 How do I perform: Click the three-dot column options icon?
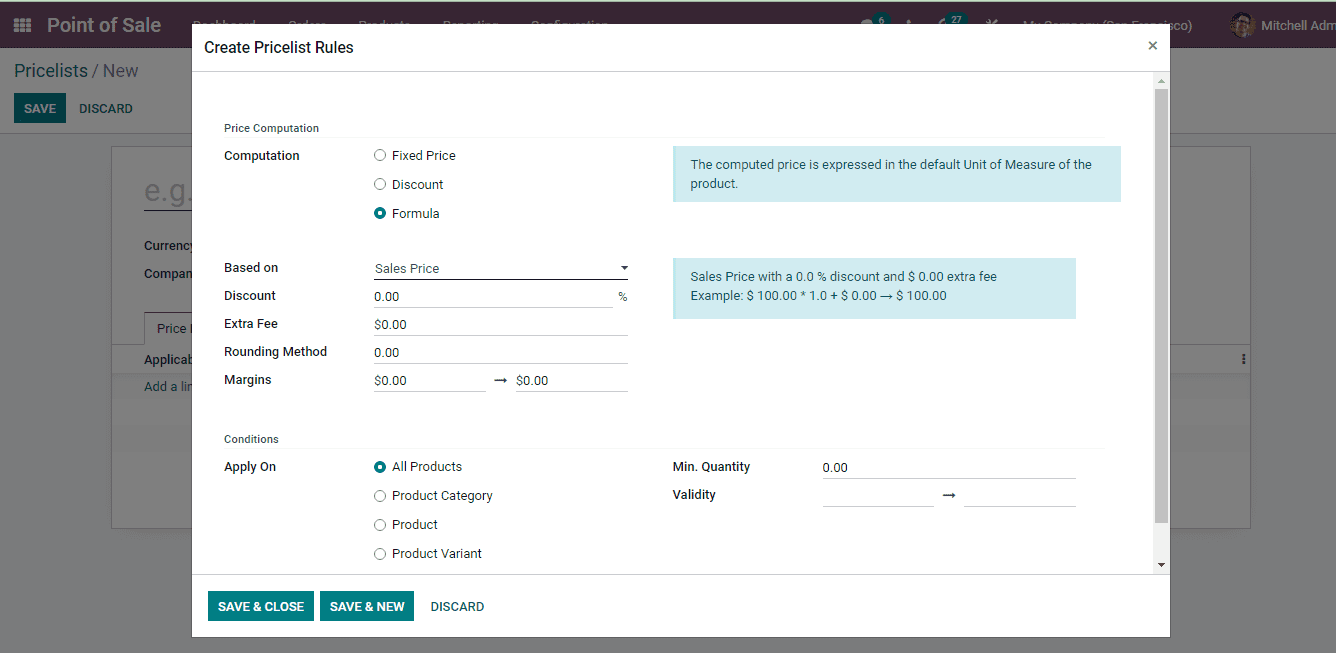(1243, 359)
